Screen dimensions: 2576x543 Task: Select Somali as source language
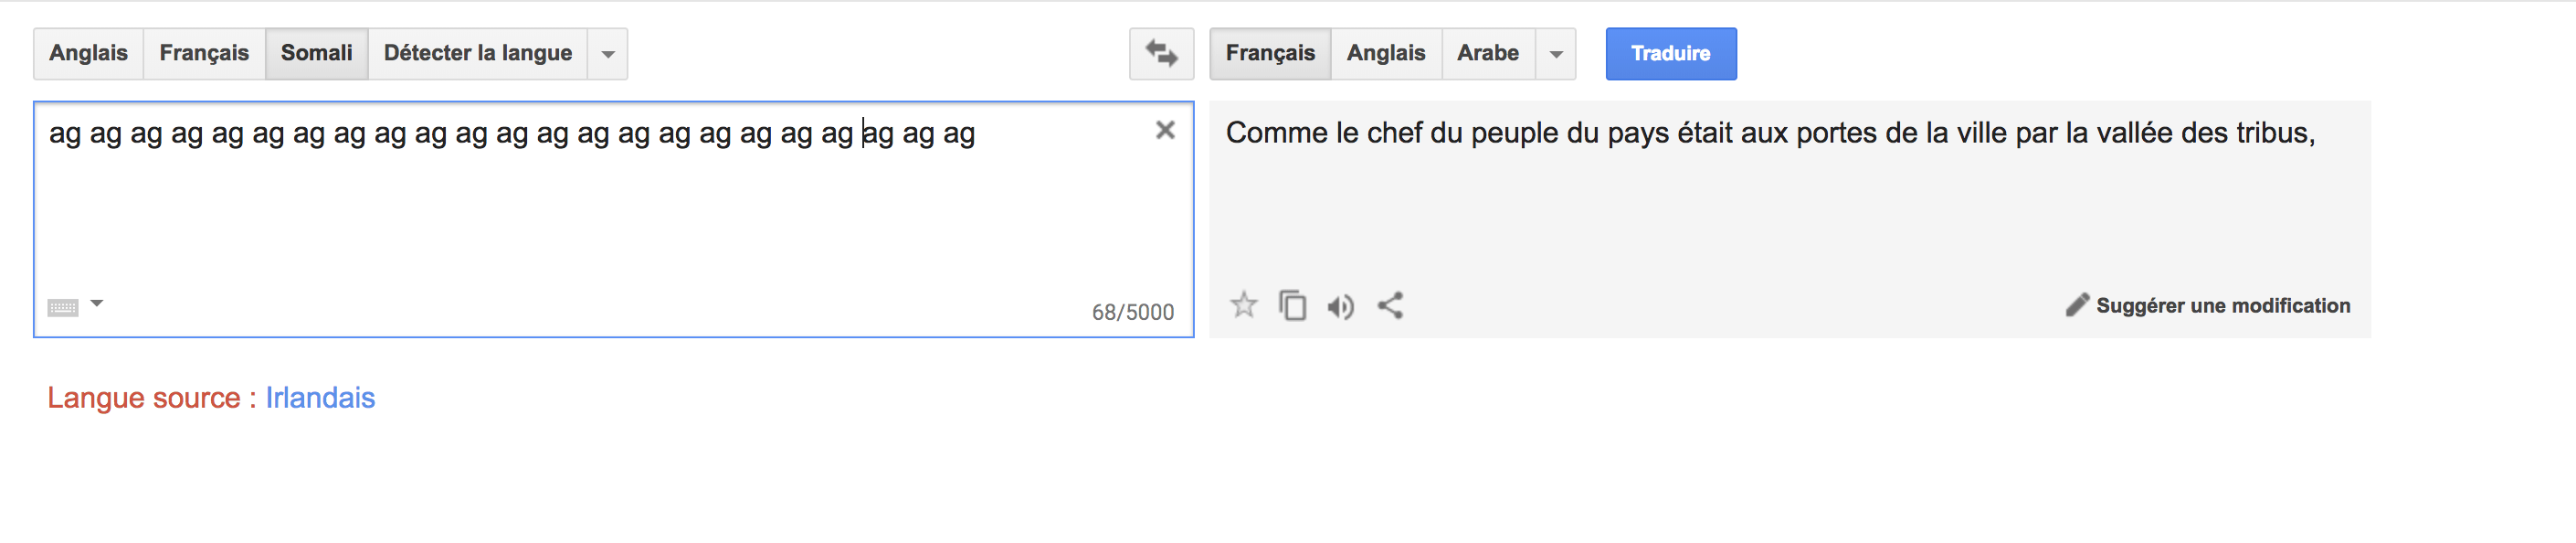pos(317,54)
